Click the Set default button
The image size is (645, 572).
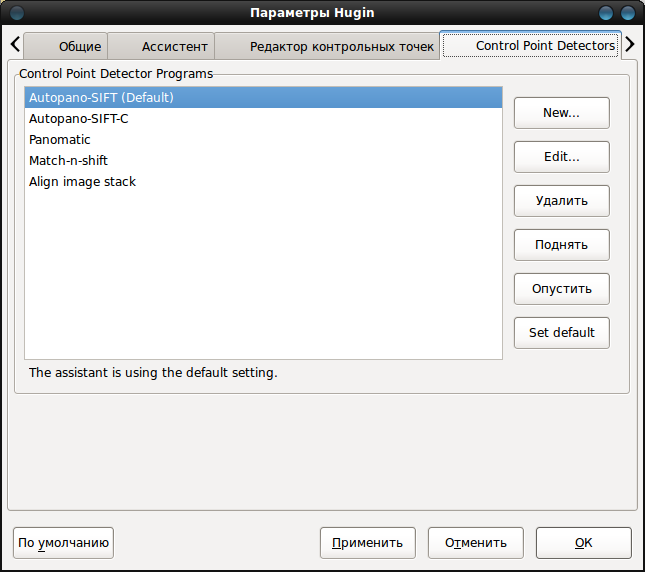click(561, 333)
